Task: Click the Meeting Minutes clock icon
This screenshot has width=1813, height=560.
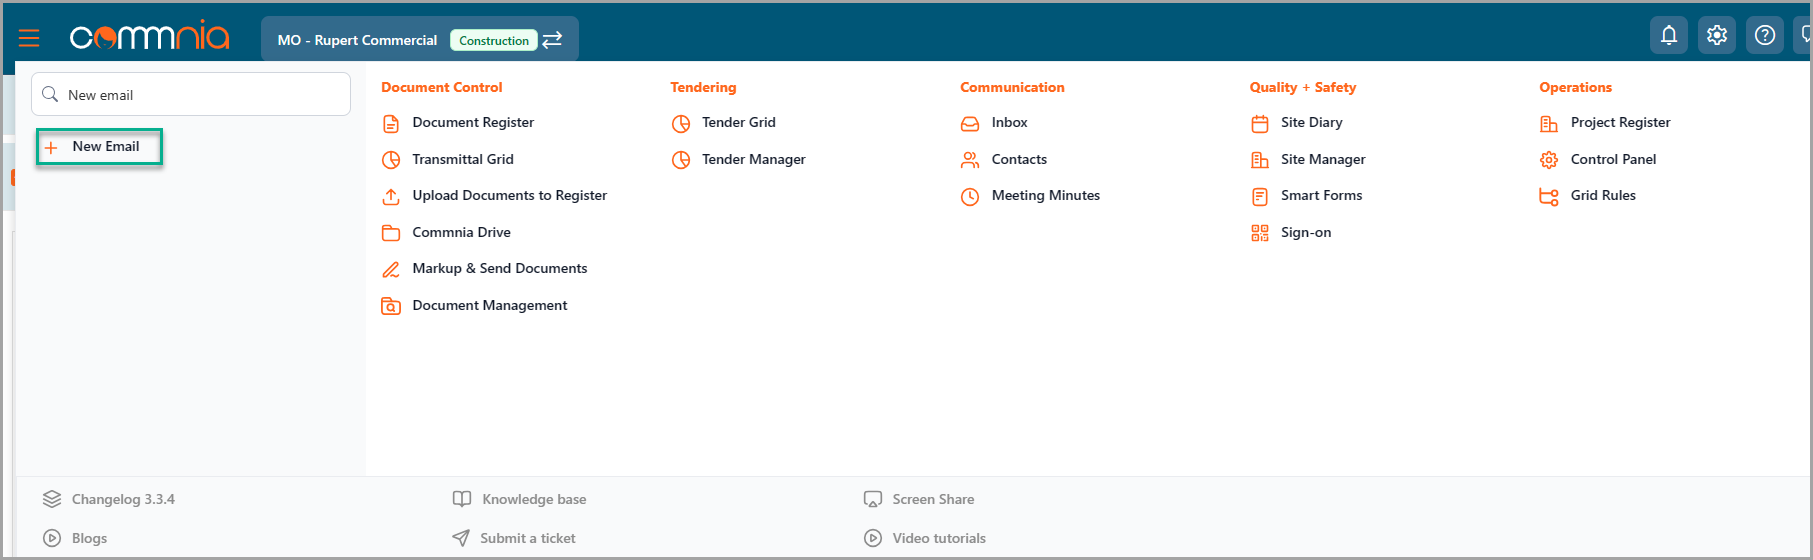Action: coord(969,196)
